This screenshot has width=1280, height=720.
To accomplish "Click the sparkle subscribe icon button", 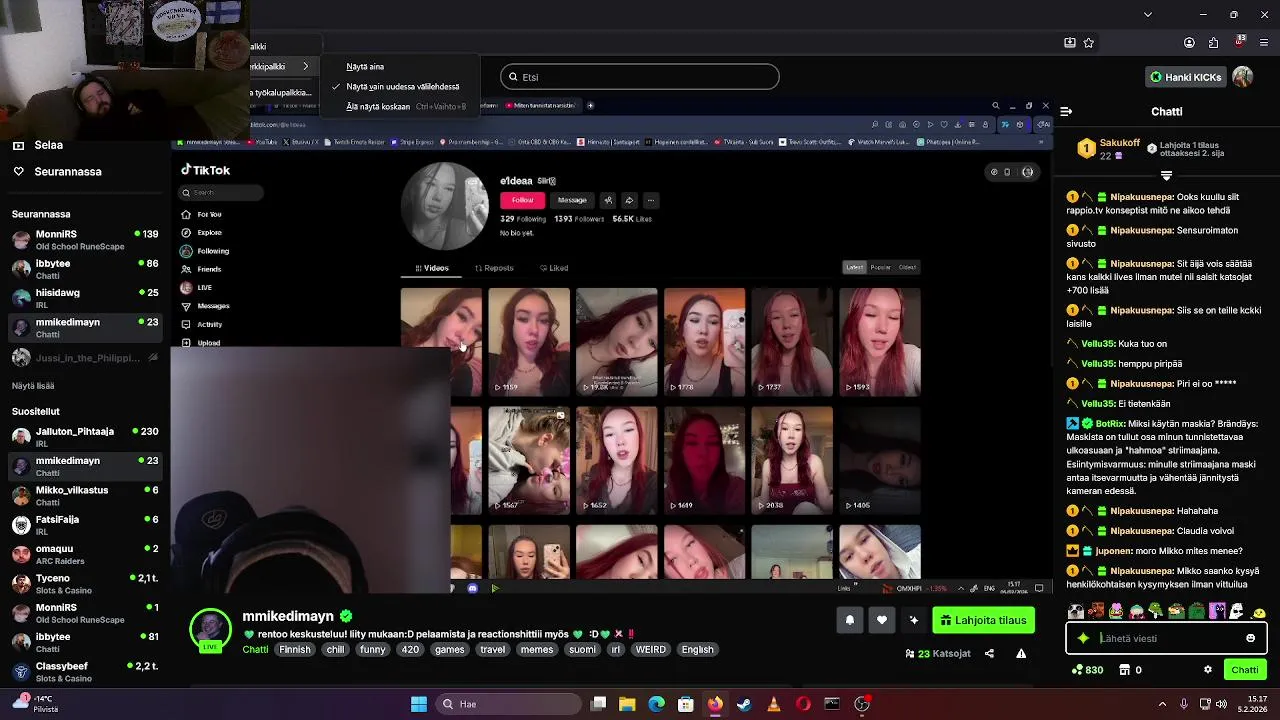I will (914, 620).
